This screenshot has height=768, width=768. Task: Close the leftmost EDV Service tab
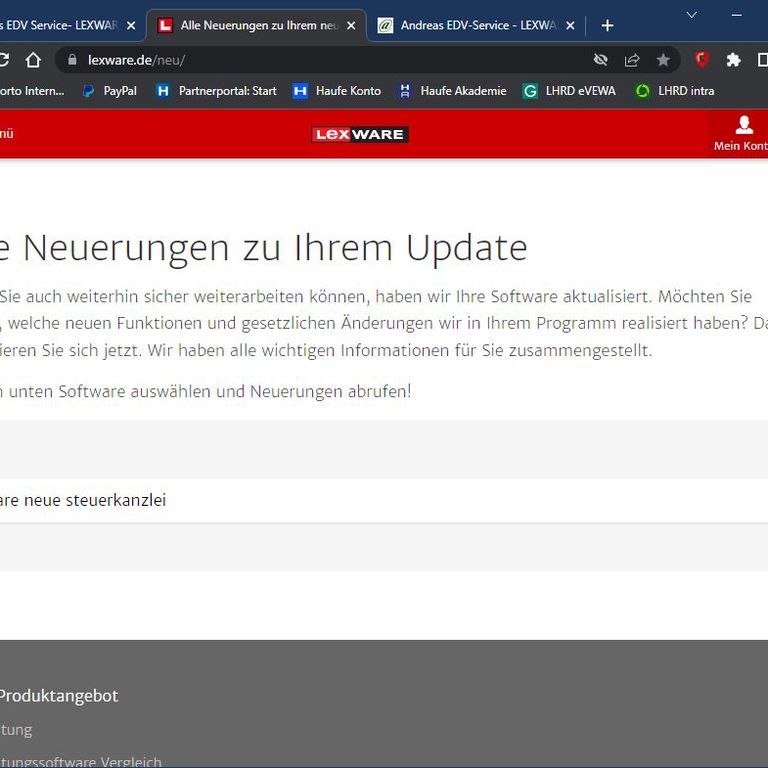coord(131,25)
